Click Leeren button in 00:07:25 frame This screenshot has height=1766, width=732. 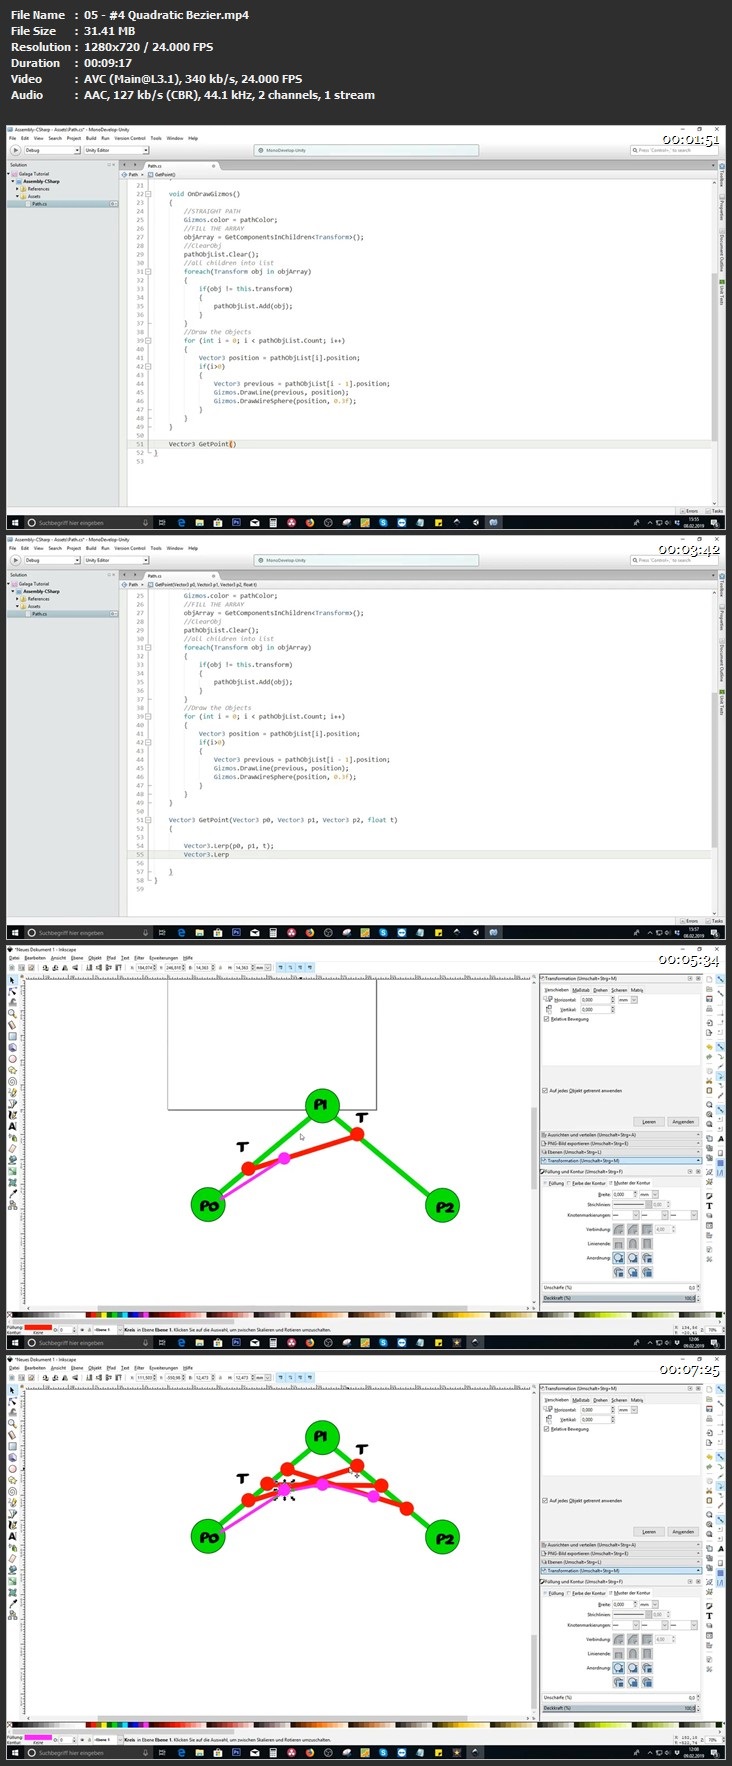coord(649,1532)
